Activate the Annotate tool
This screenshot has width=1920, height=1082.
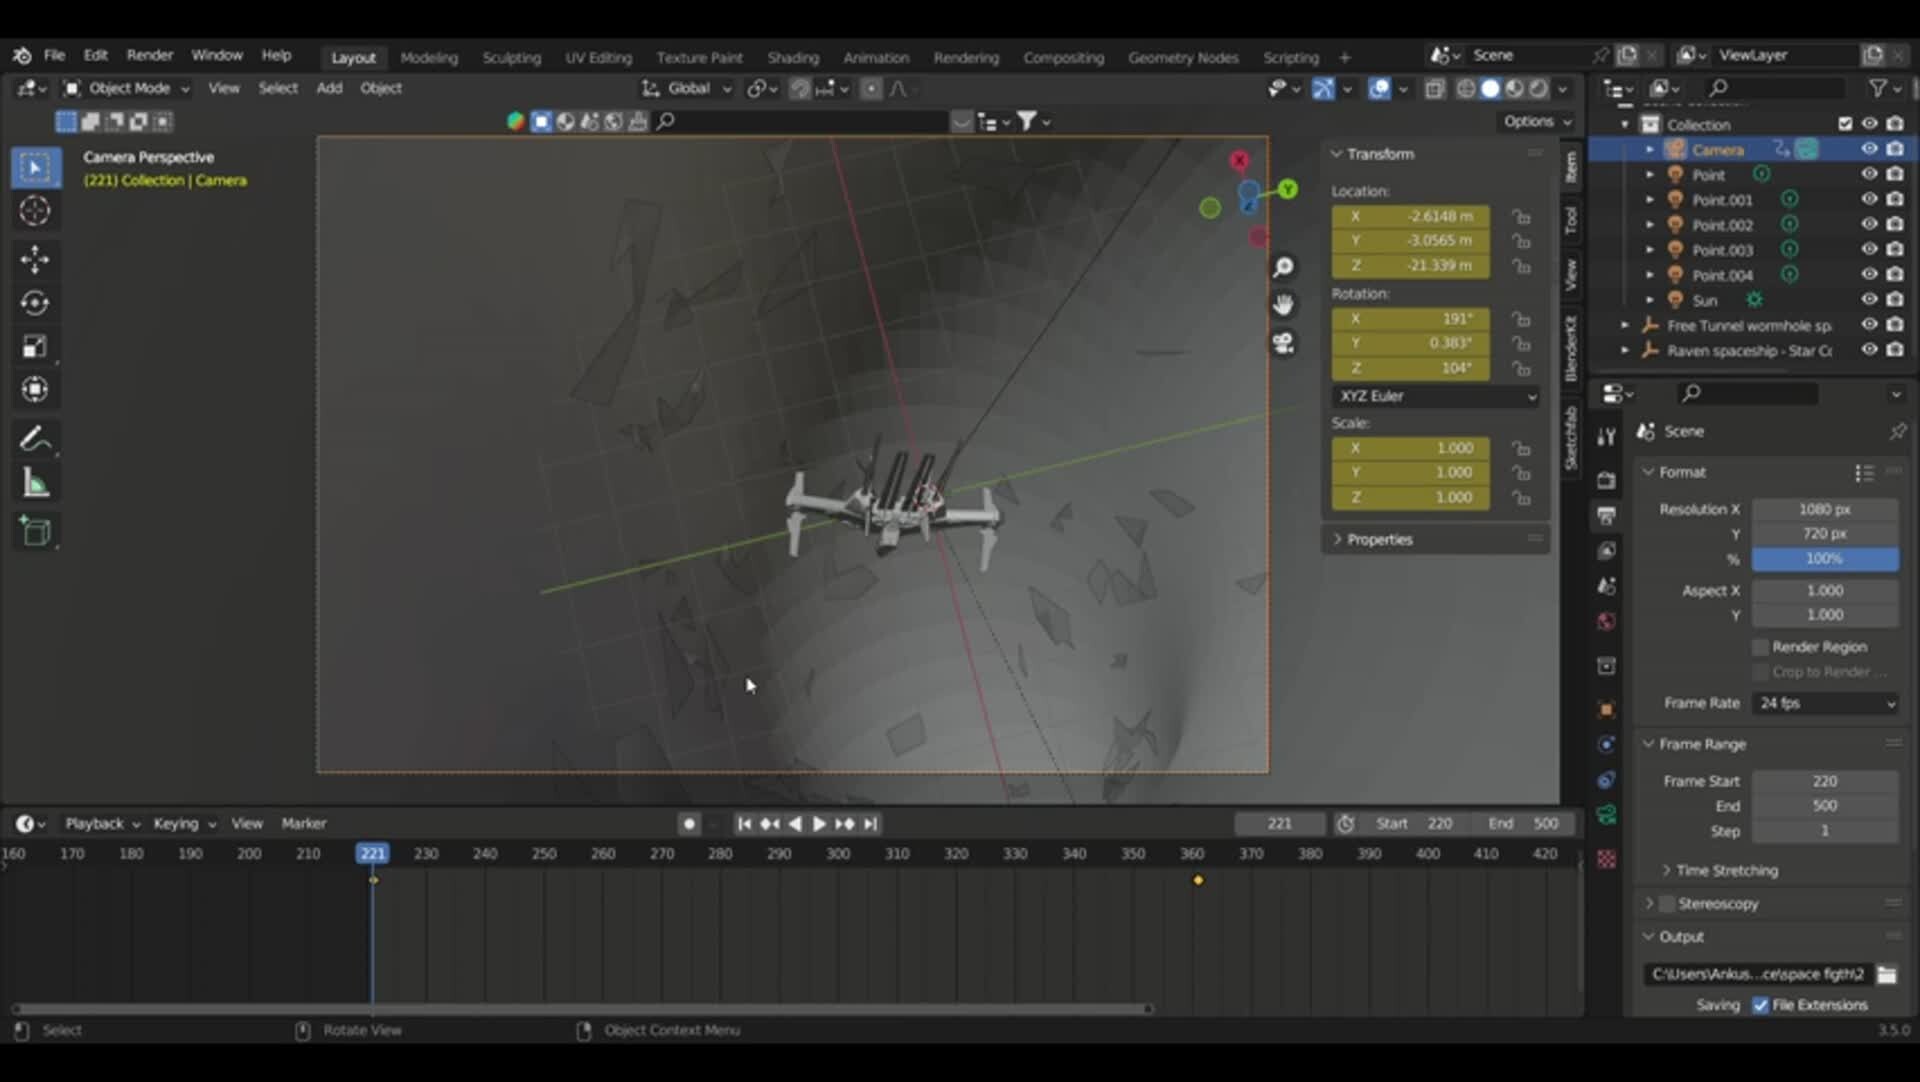click(35, 438)
